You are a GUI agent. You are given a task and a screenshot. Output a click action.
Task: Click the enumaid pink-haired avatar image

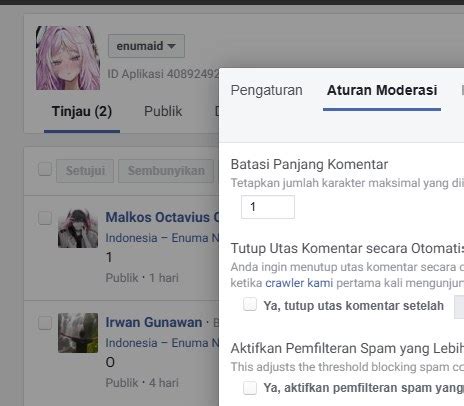pos(68,58)
